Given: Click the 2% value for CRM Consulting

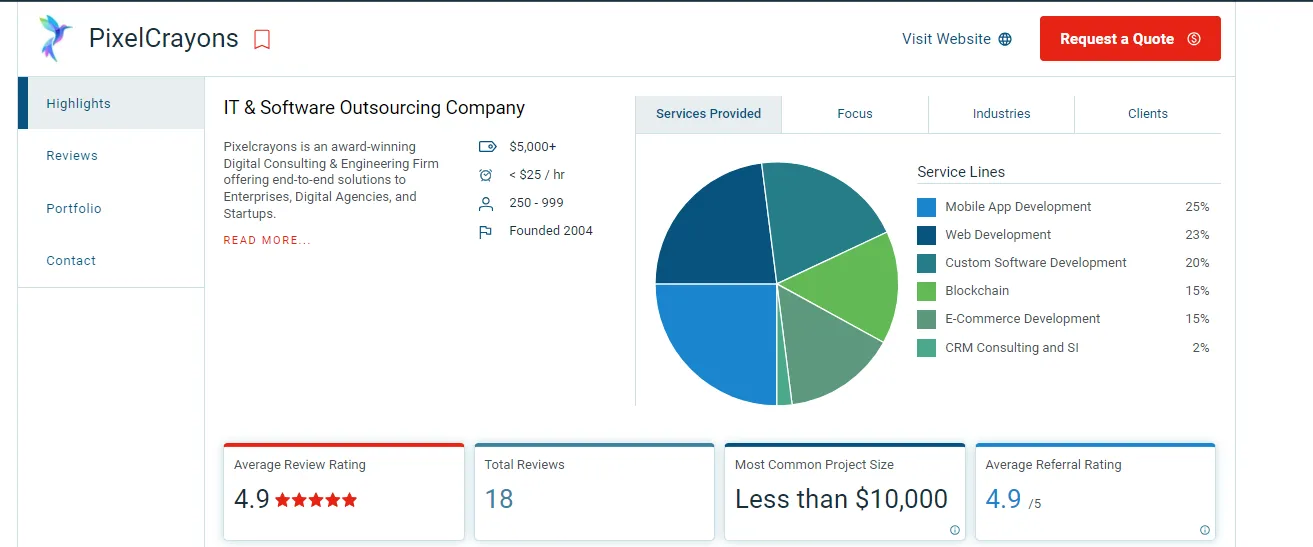Looking at the screenshot, I should [x=1201, y=348].
